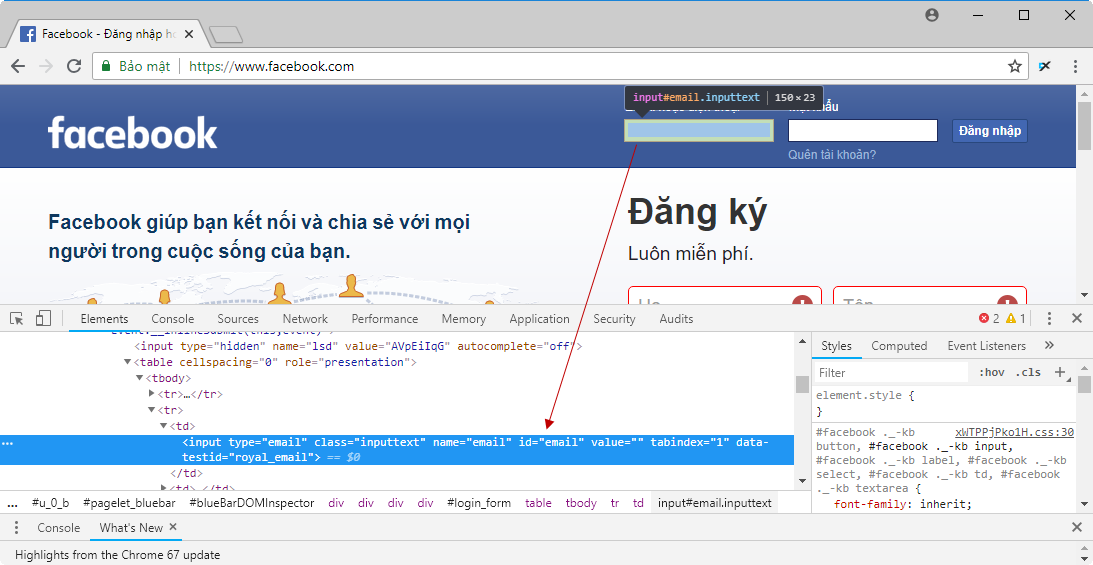This screenshot has width=1093, height=565.
Task: Switch to the Network tab
Action: coord(305,319)
